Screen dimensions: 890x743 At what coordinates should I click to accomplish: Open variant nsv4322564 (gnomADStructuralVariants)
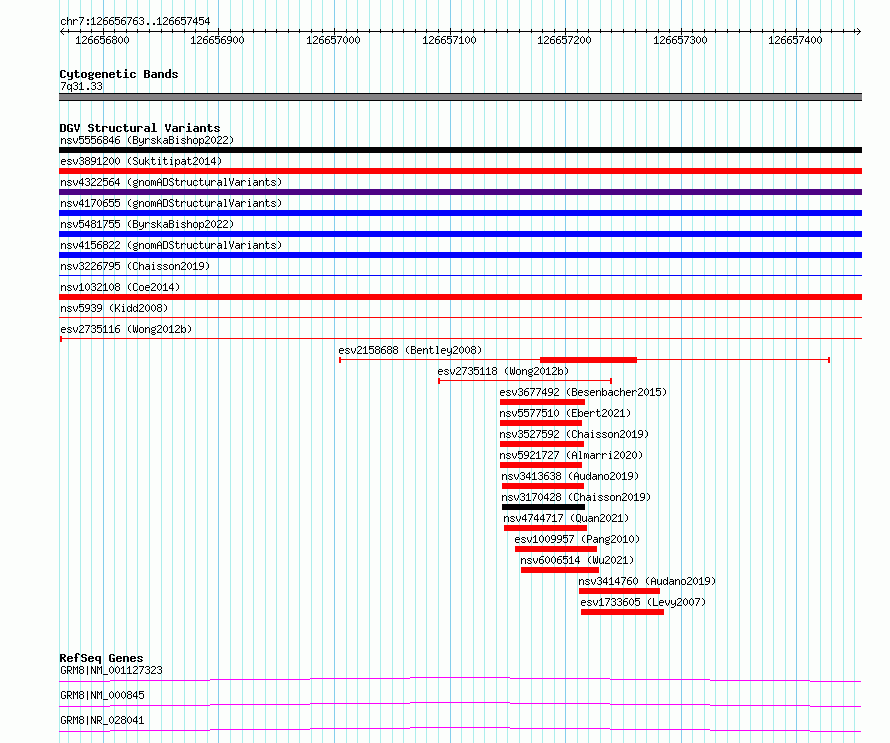click(171, 182)
